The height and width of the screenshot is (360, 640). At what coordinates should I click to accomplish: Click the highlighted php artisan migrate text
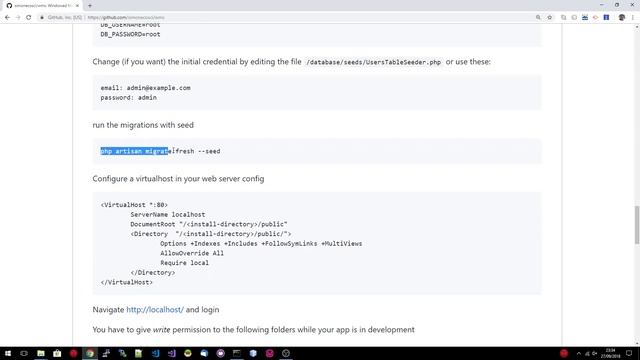134,151
